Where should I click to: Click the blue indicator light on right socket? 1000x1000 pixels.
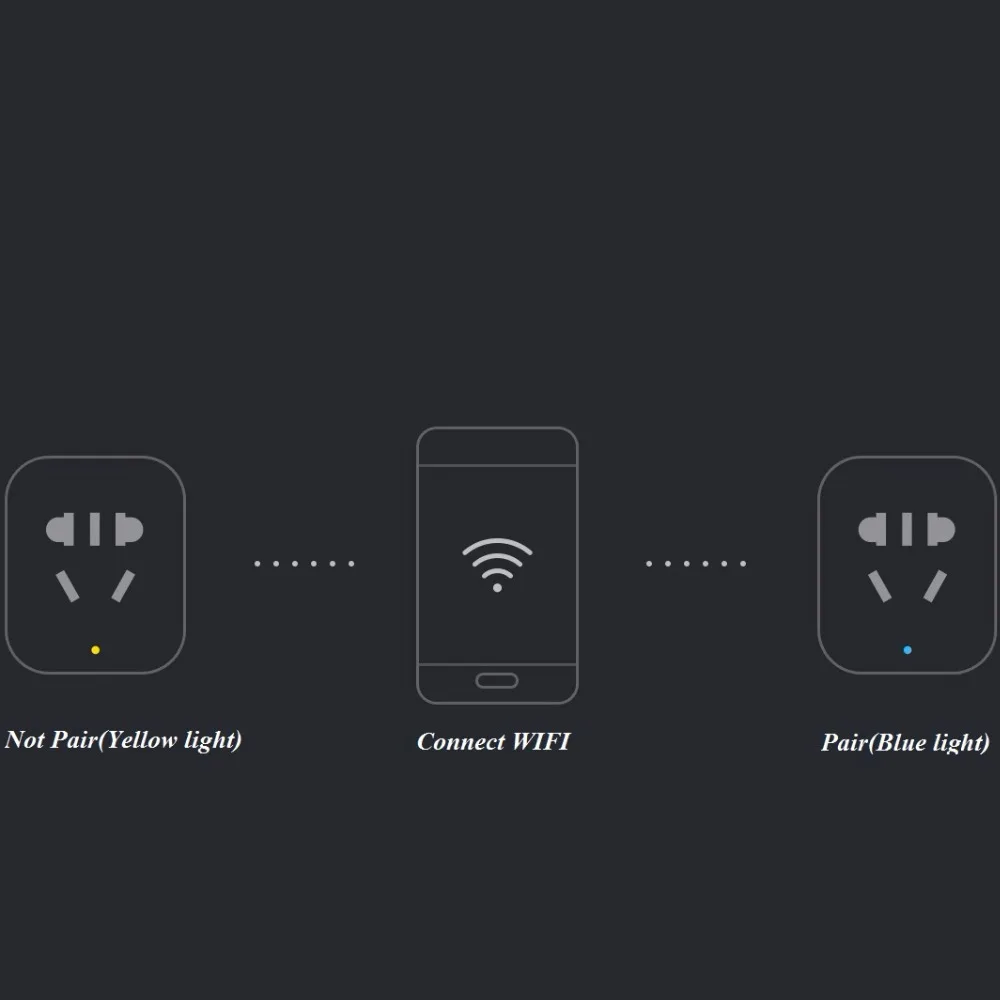click(x=908, y=650)
